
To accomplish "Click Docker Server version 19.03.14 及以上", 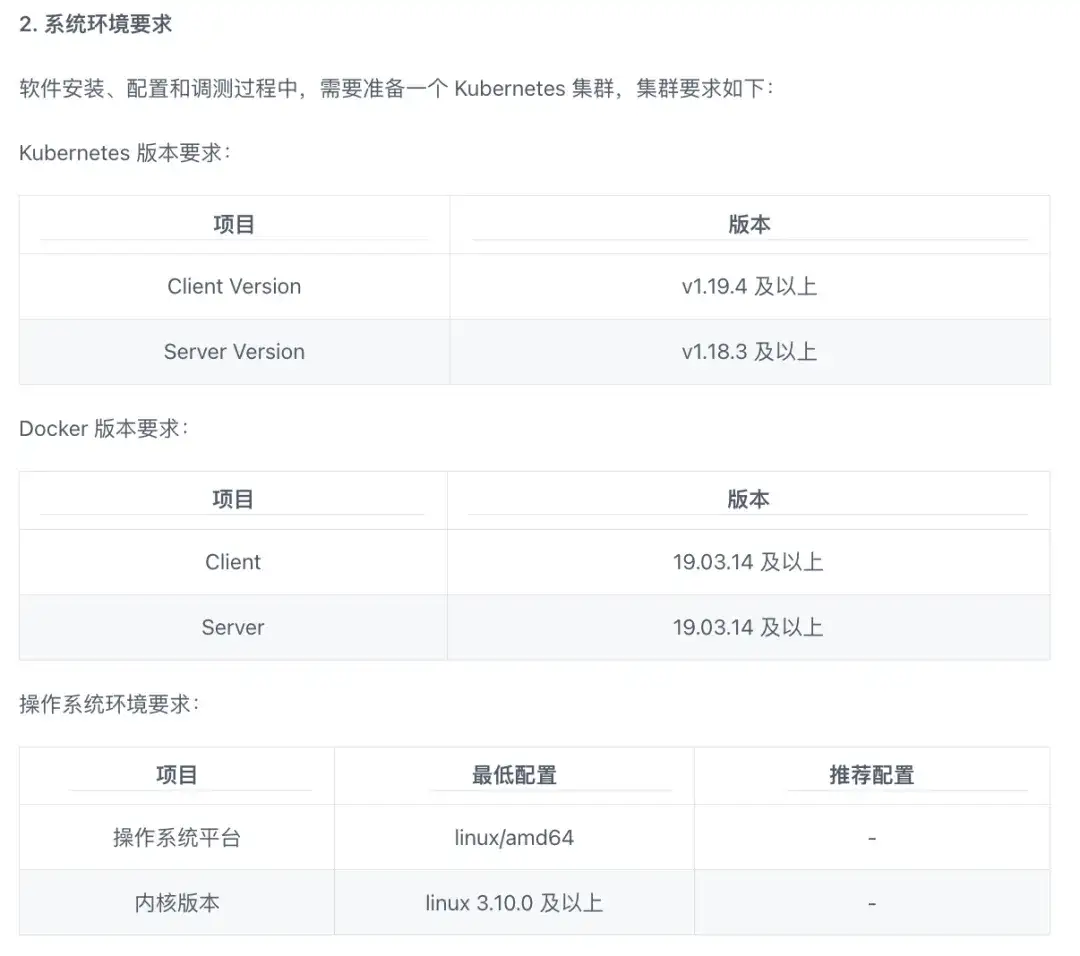I will (x=748, y=627).
